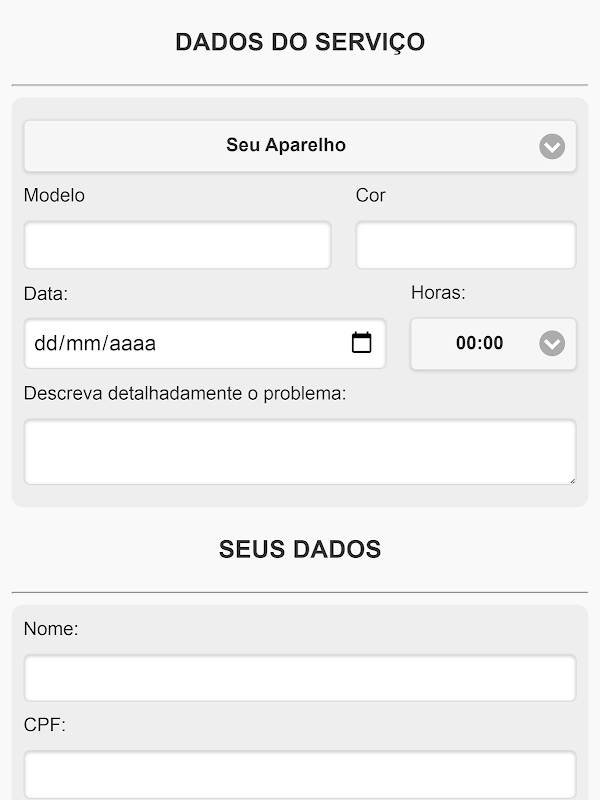This screenshot has width=600, height=800.
Task: Click the Descreva detalhadamente o problema label
Action: point(185,393)
